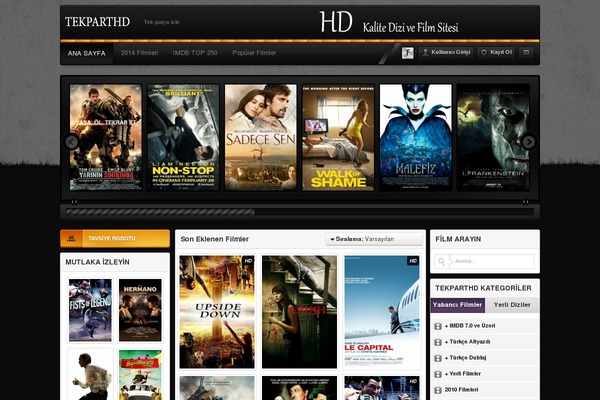Click the HD badge on Upside Down poster

point(248,261)
